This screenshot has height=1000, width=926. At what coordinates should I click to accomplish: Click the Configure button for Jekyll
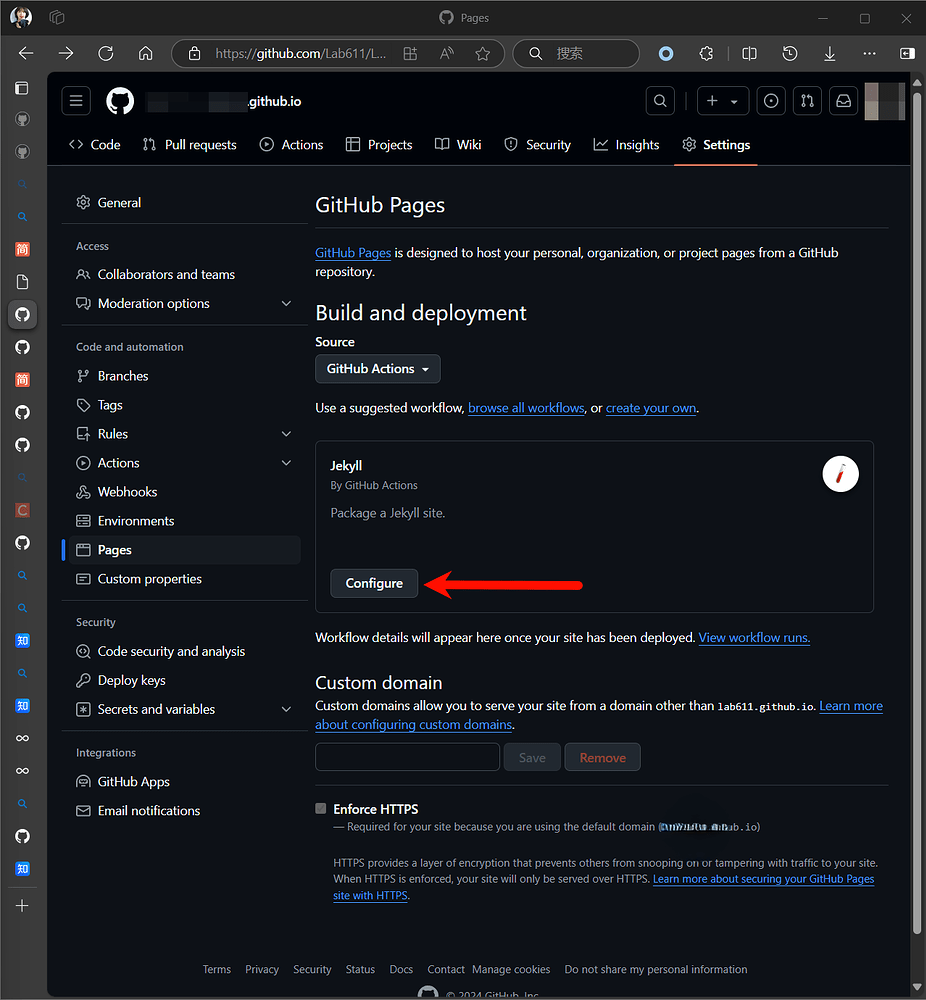[374, 583]
